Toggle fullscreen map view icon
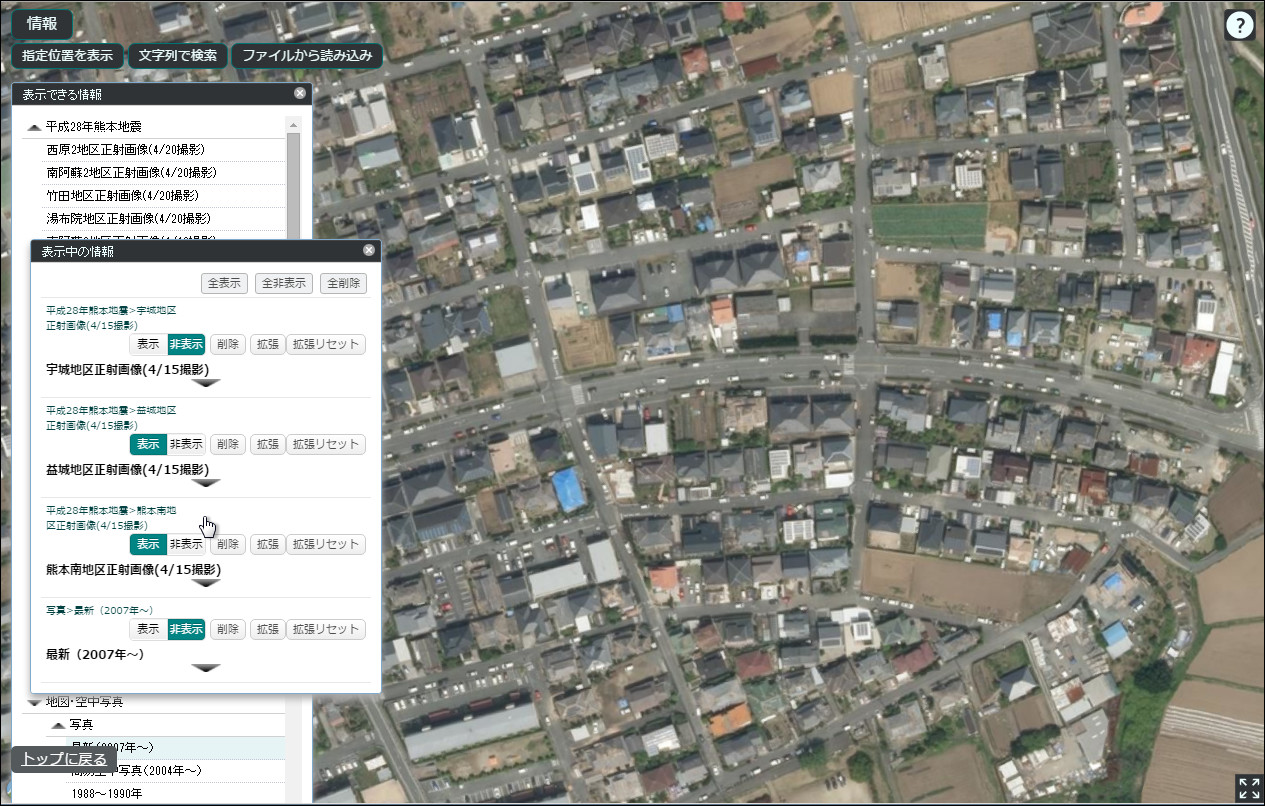Viewport: 1265px width, 806px height. [1248, 787]
